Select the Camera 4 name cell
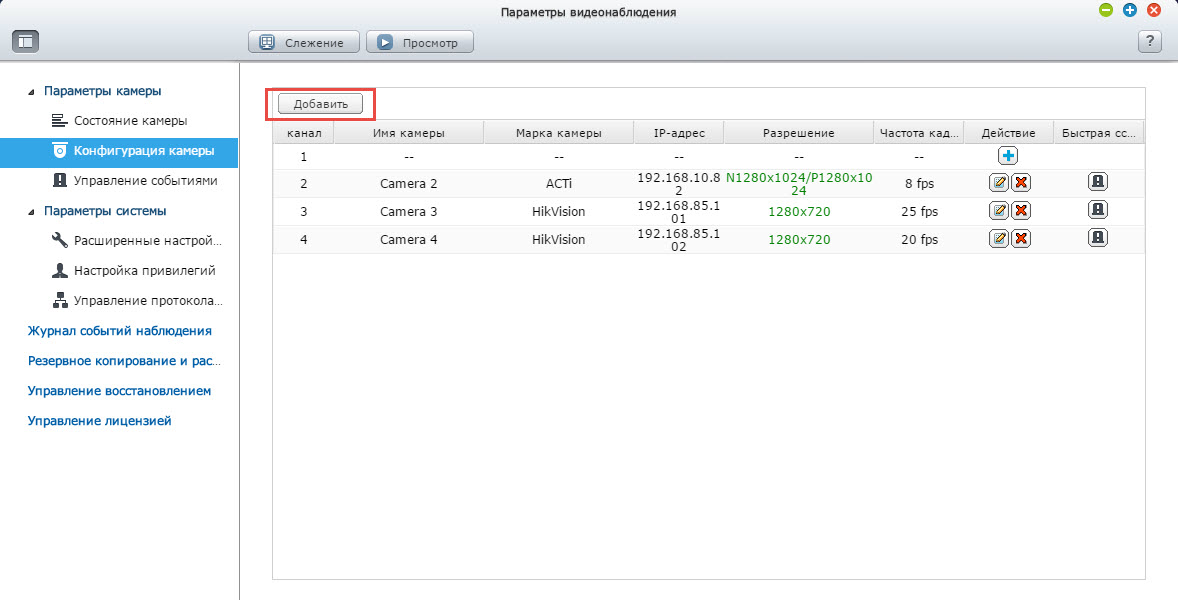 (409, 240)
